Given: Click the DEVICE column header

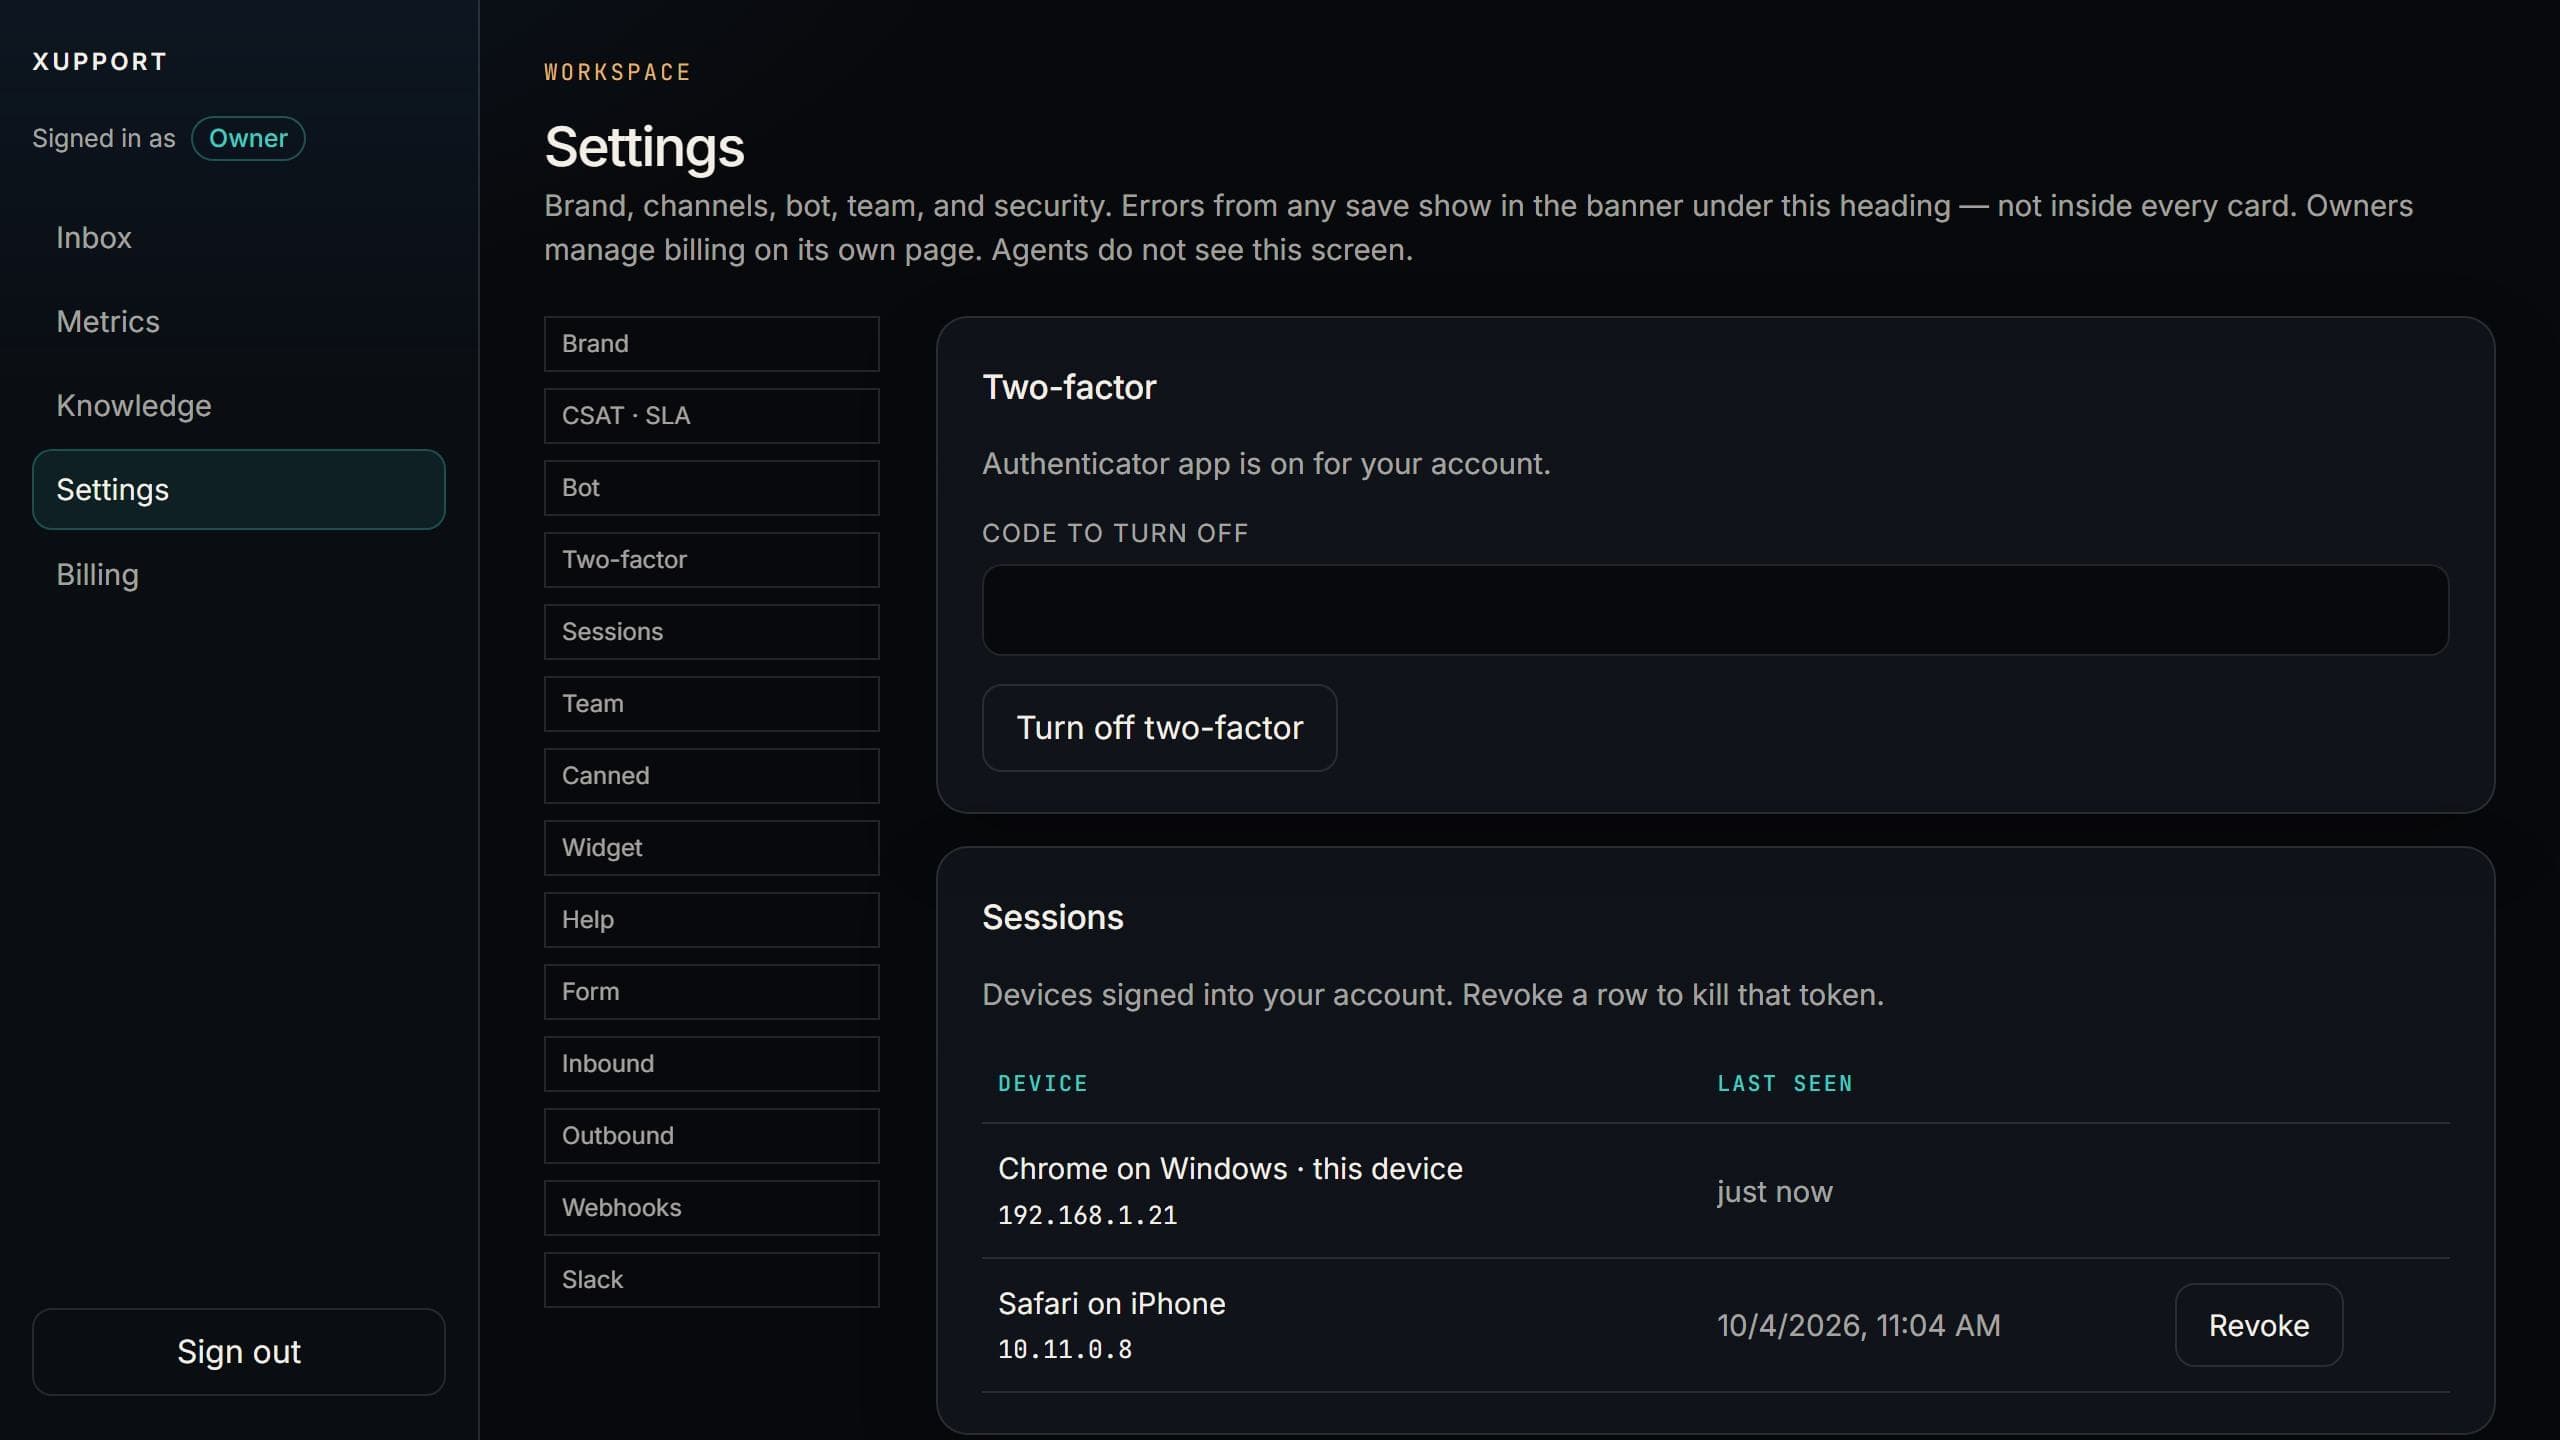Looking at the screenshot, I should [1042, 1083].
